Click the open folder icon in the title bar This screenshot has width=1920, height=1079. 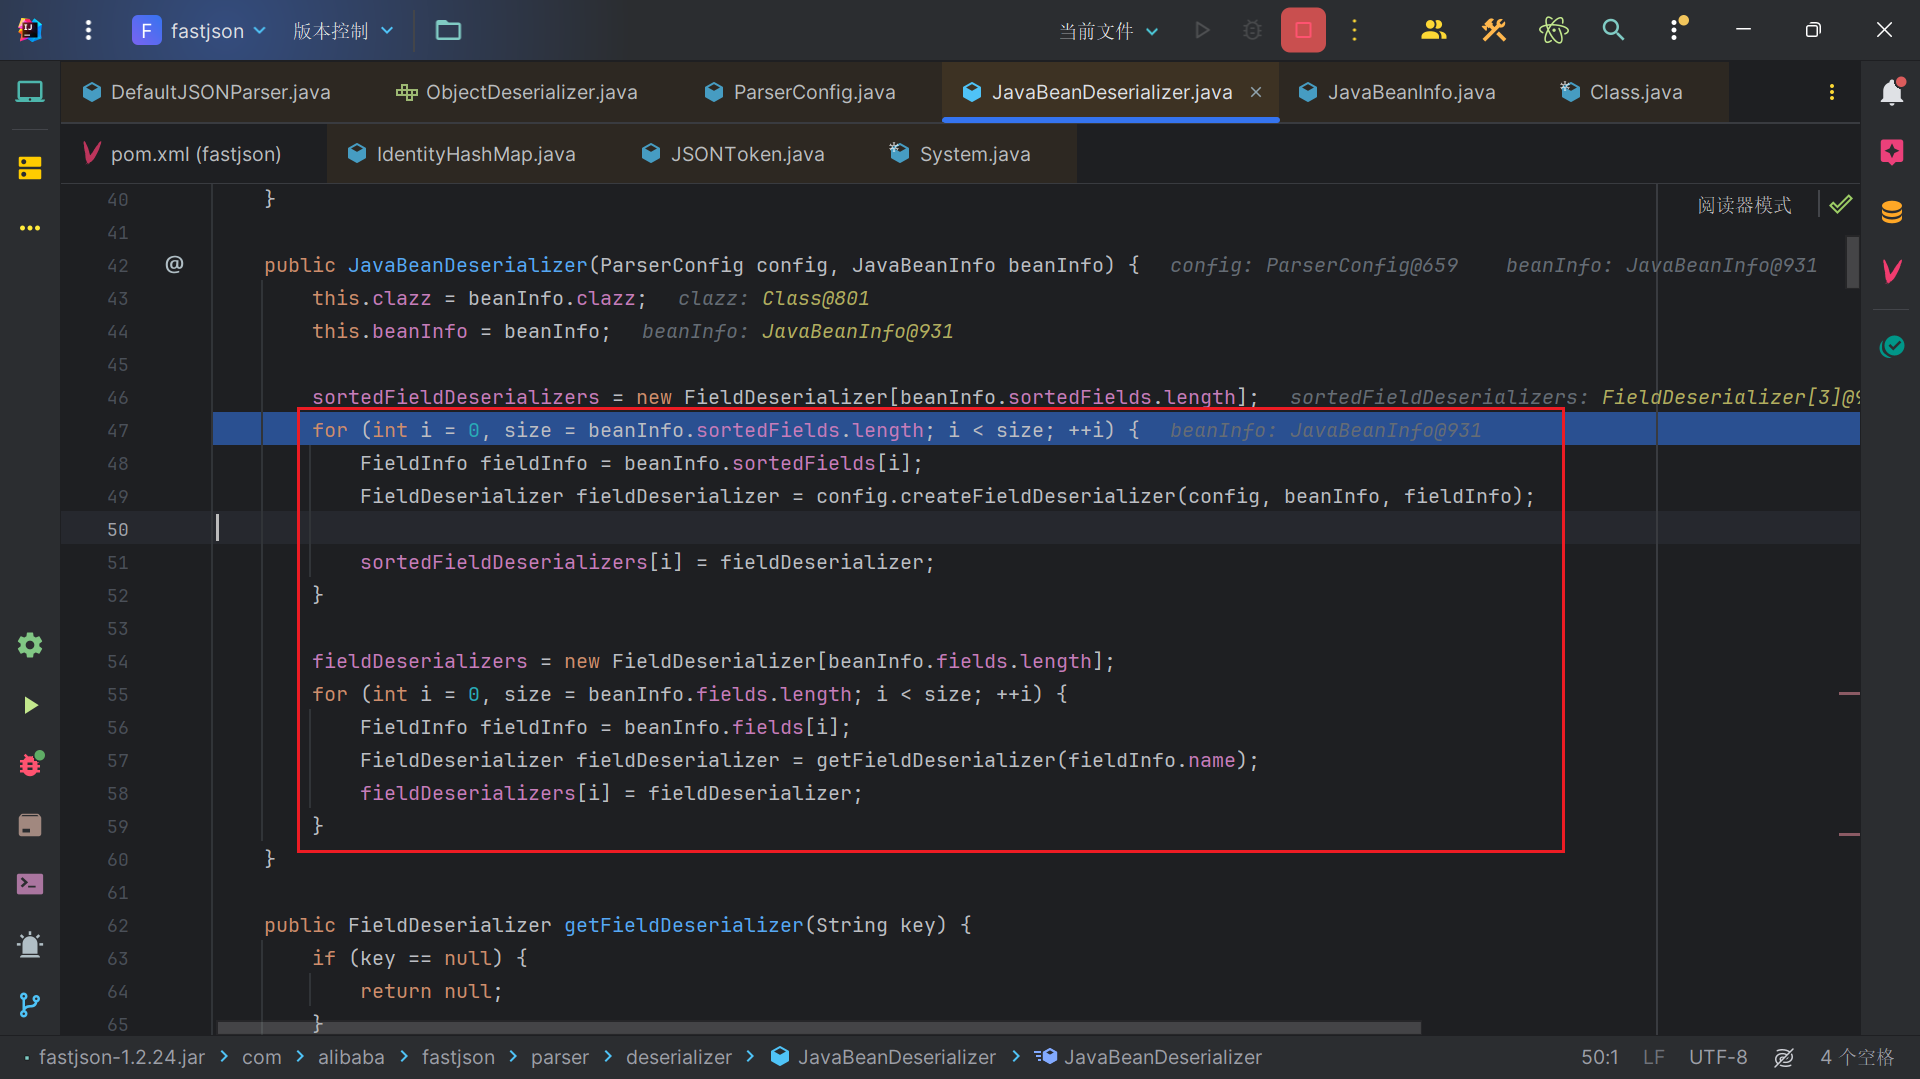[x=448, y=30]
